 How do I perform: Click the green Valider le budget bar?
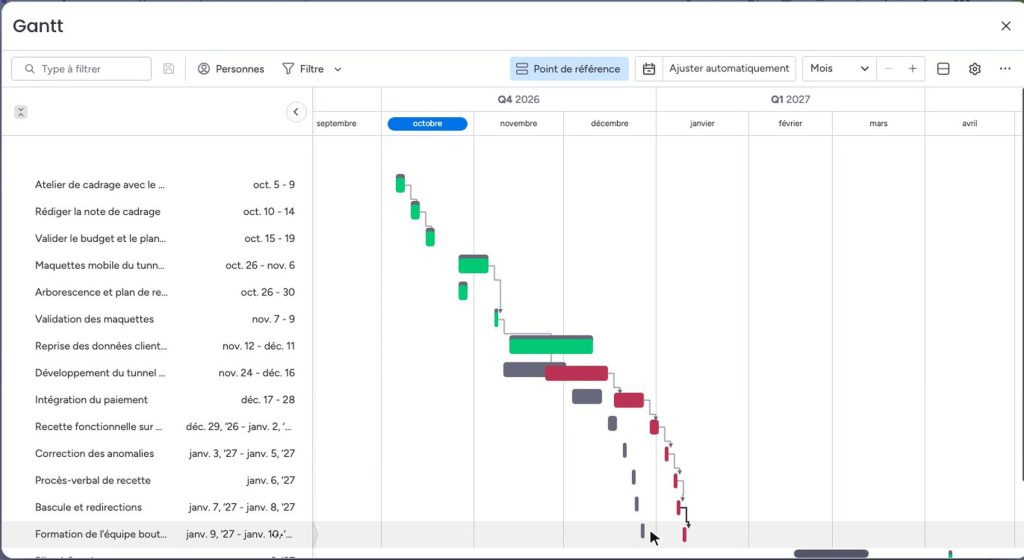[430, 237]
